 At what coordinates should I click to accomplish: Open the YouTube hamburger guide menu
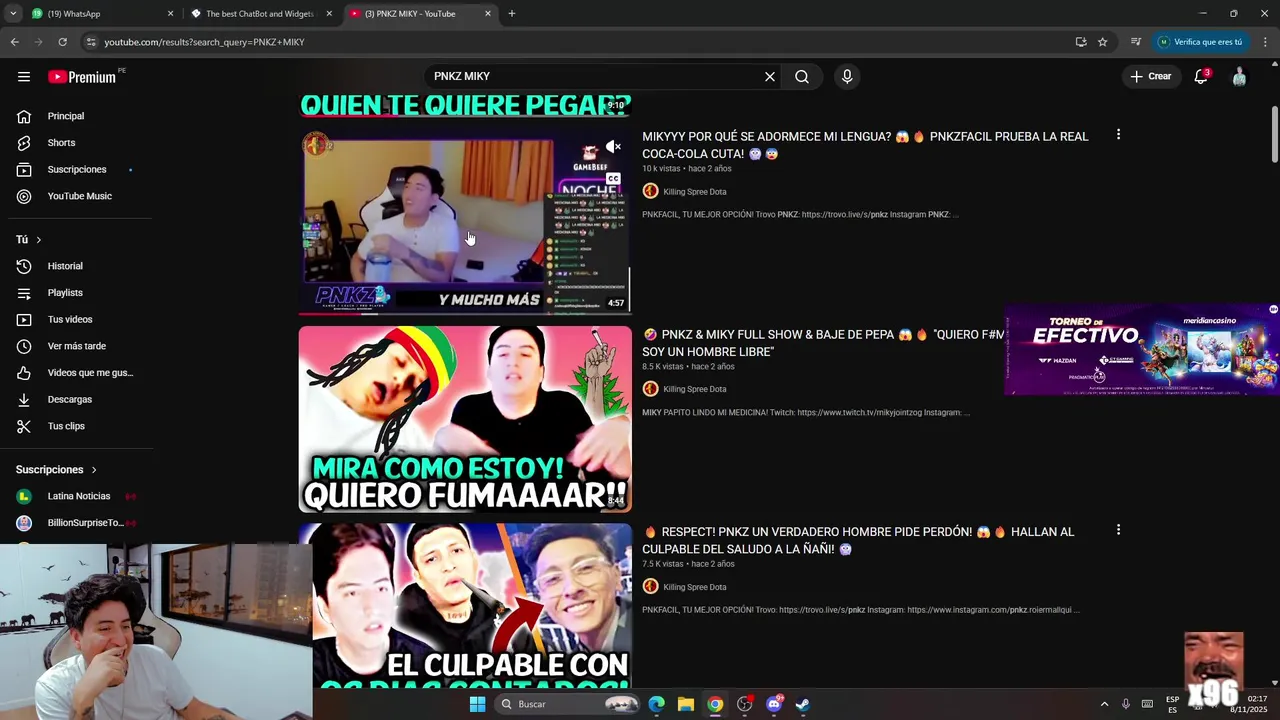[x=24, y=76]
